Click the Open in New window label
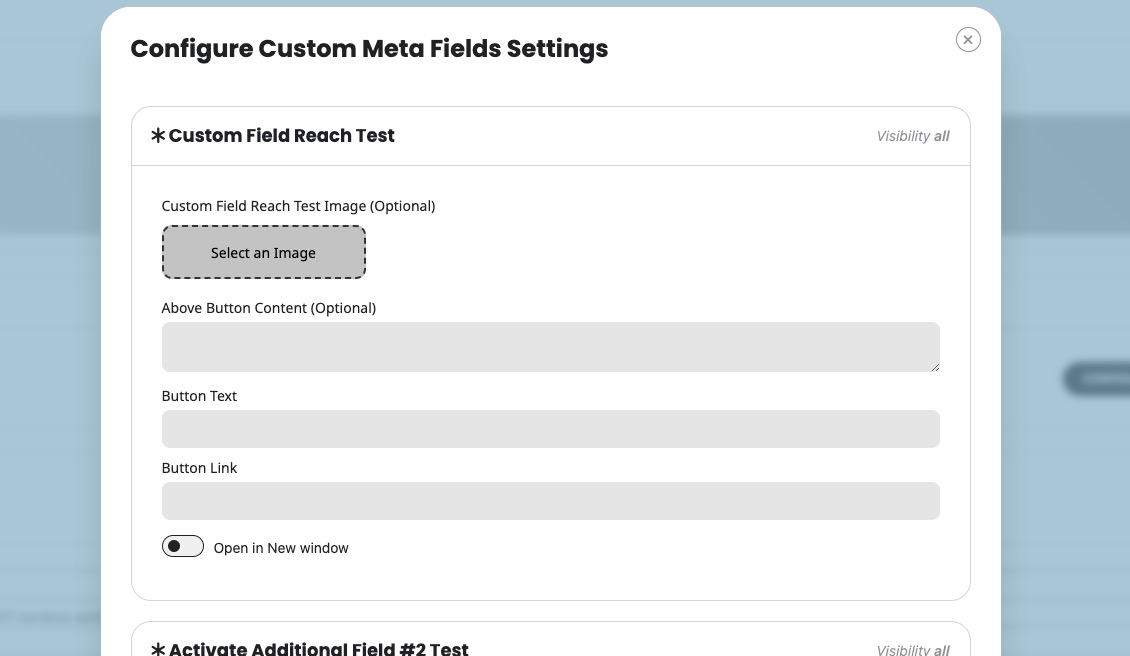This screenshot has width=1130, height=656. [x=281, y=548]
